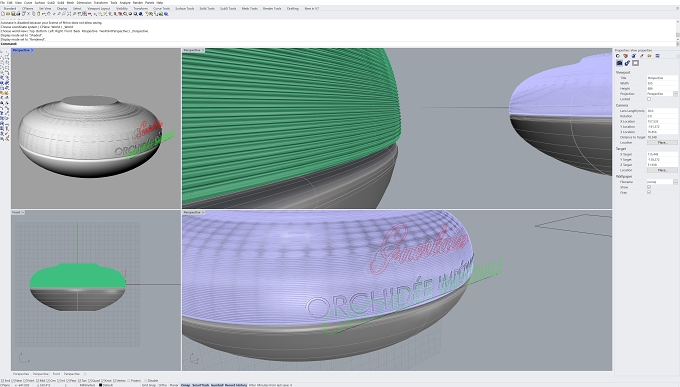Toggle the Near osnap checkbox
Screen dimensions: 680x387
[x=13, y=380]
